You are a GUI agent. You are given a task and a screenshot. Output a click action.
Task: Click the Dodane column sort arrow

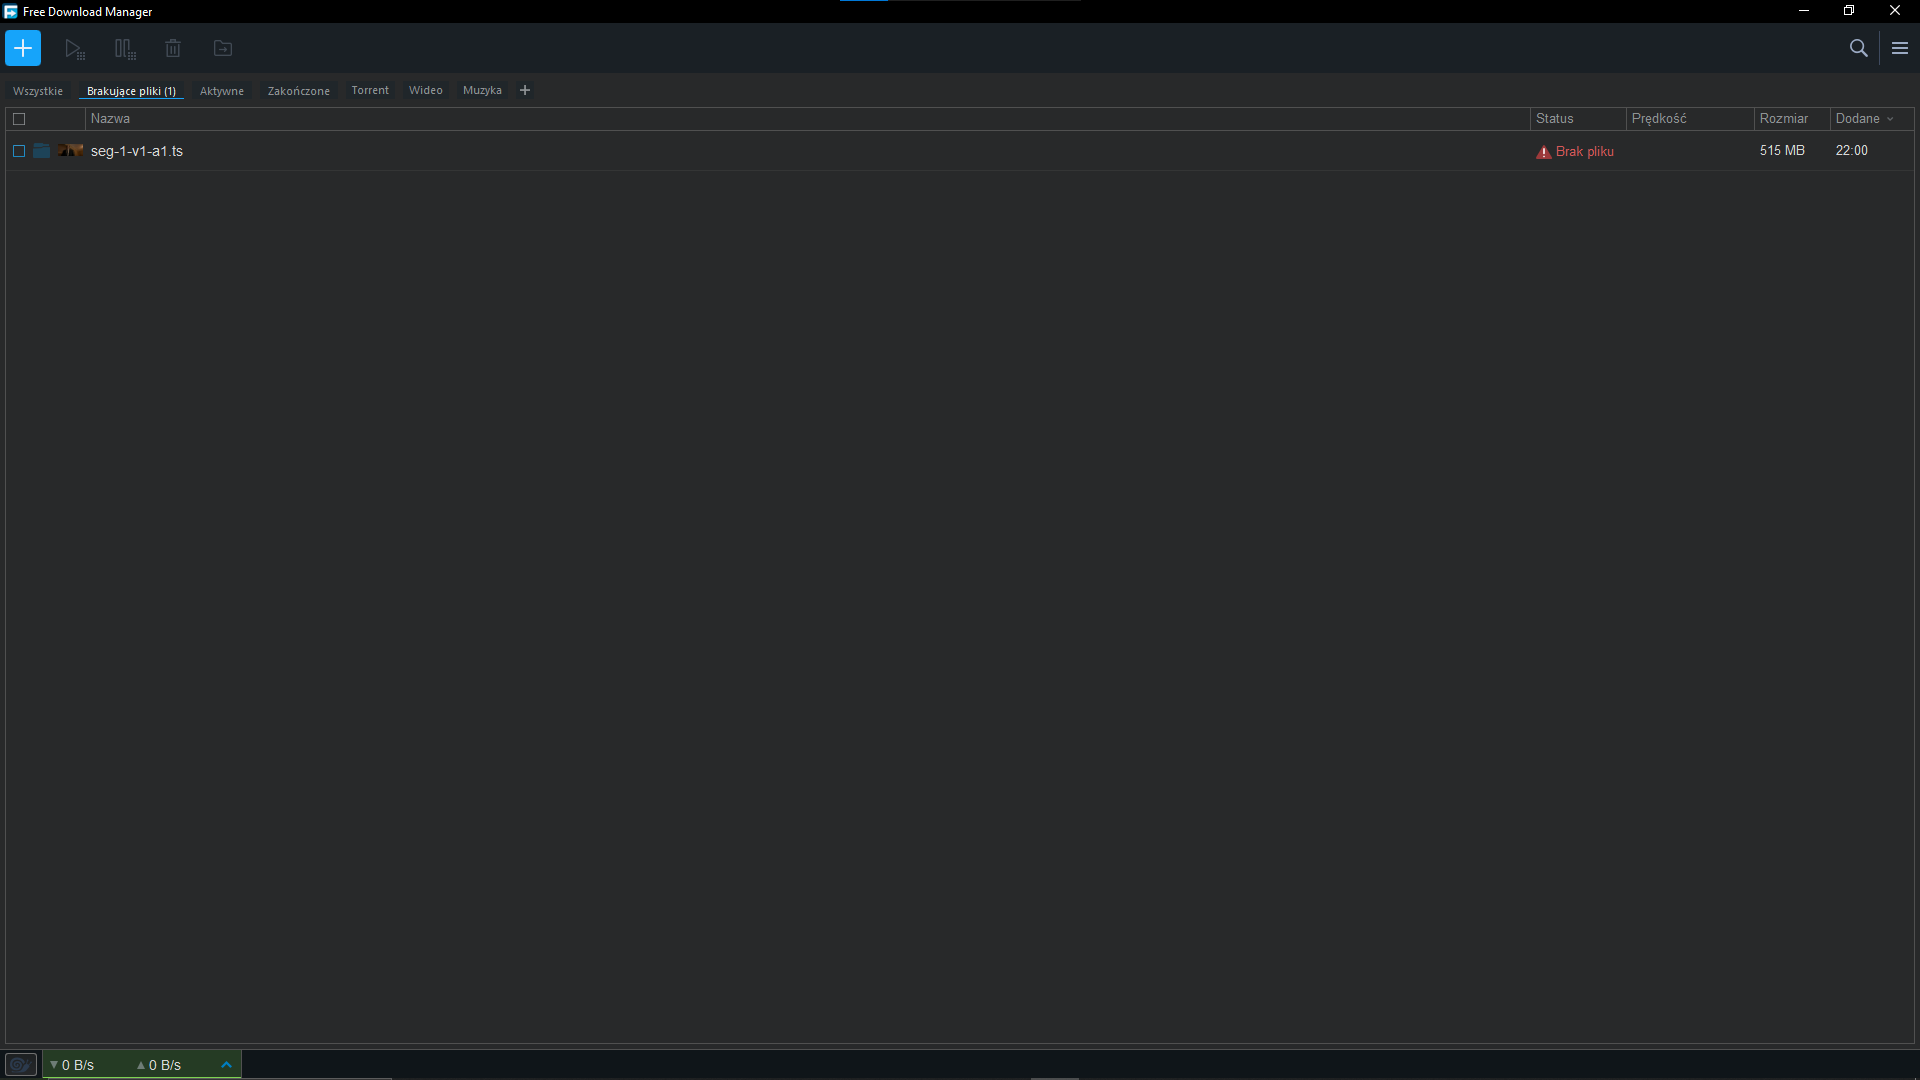pos(1890,119)
